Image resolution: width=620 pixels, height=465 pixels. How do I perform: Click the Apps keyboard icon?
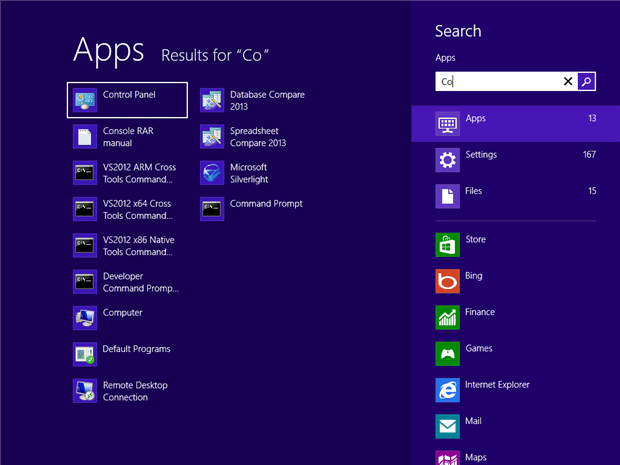[x=447, y=124]
